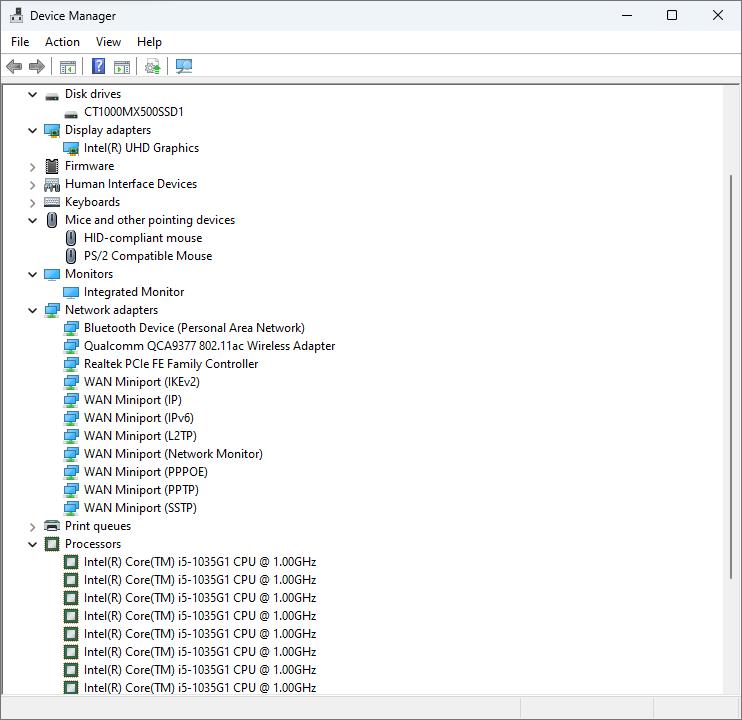Click the PS/2 Compatible Mouse icon
The width and height of the screenshot is (742, 720).
(71, 256)
